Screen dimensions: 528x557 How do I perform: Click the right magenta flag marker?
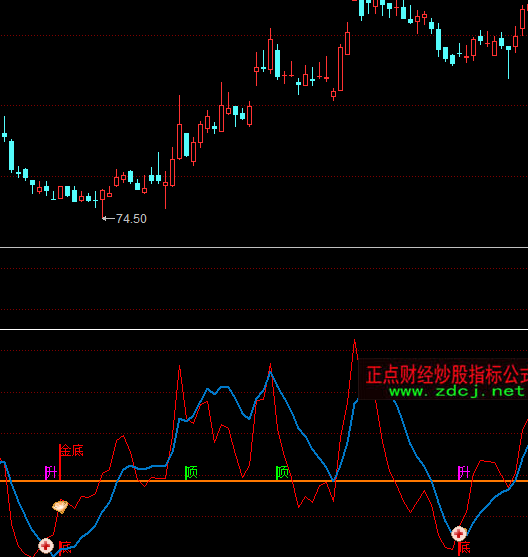point(464,472)
